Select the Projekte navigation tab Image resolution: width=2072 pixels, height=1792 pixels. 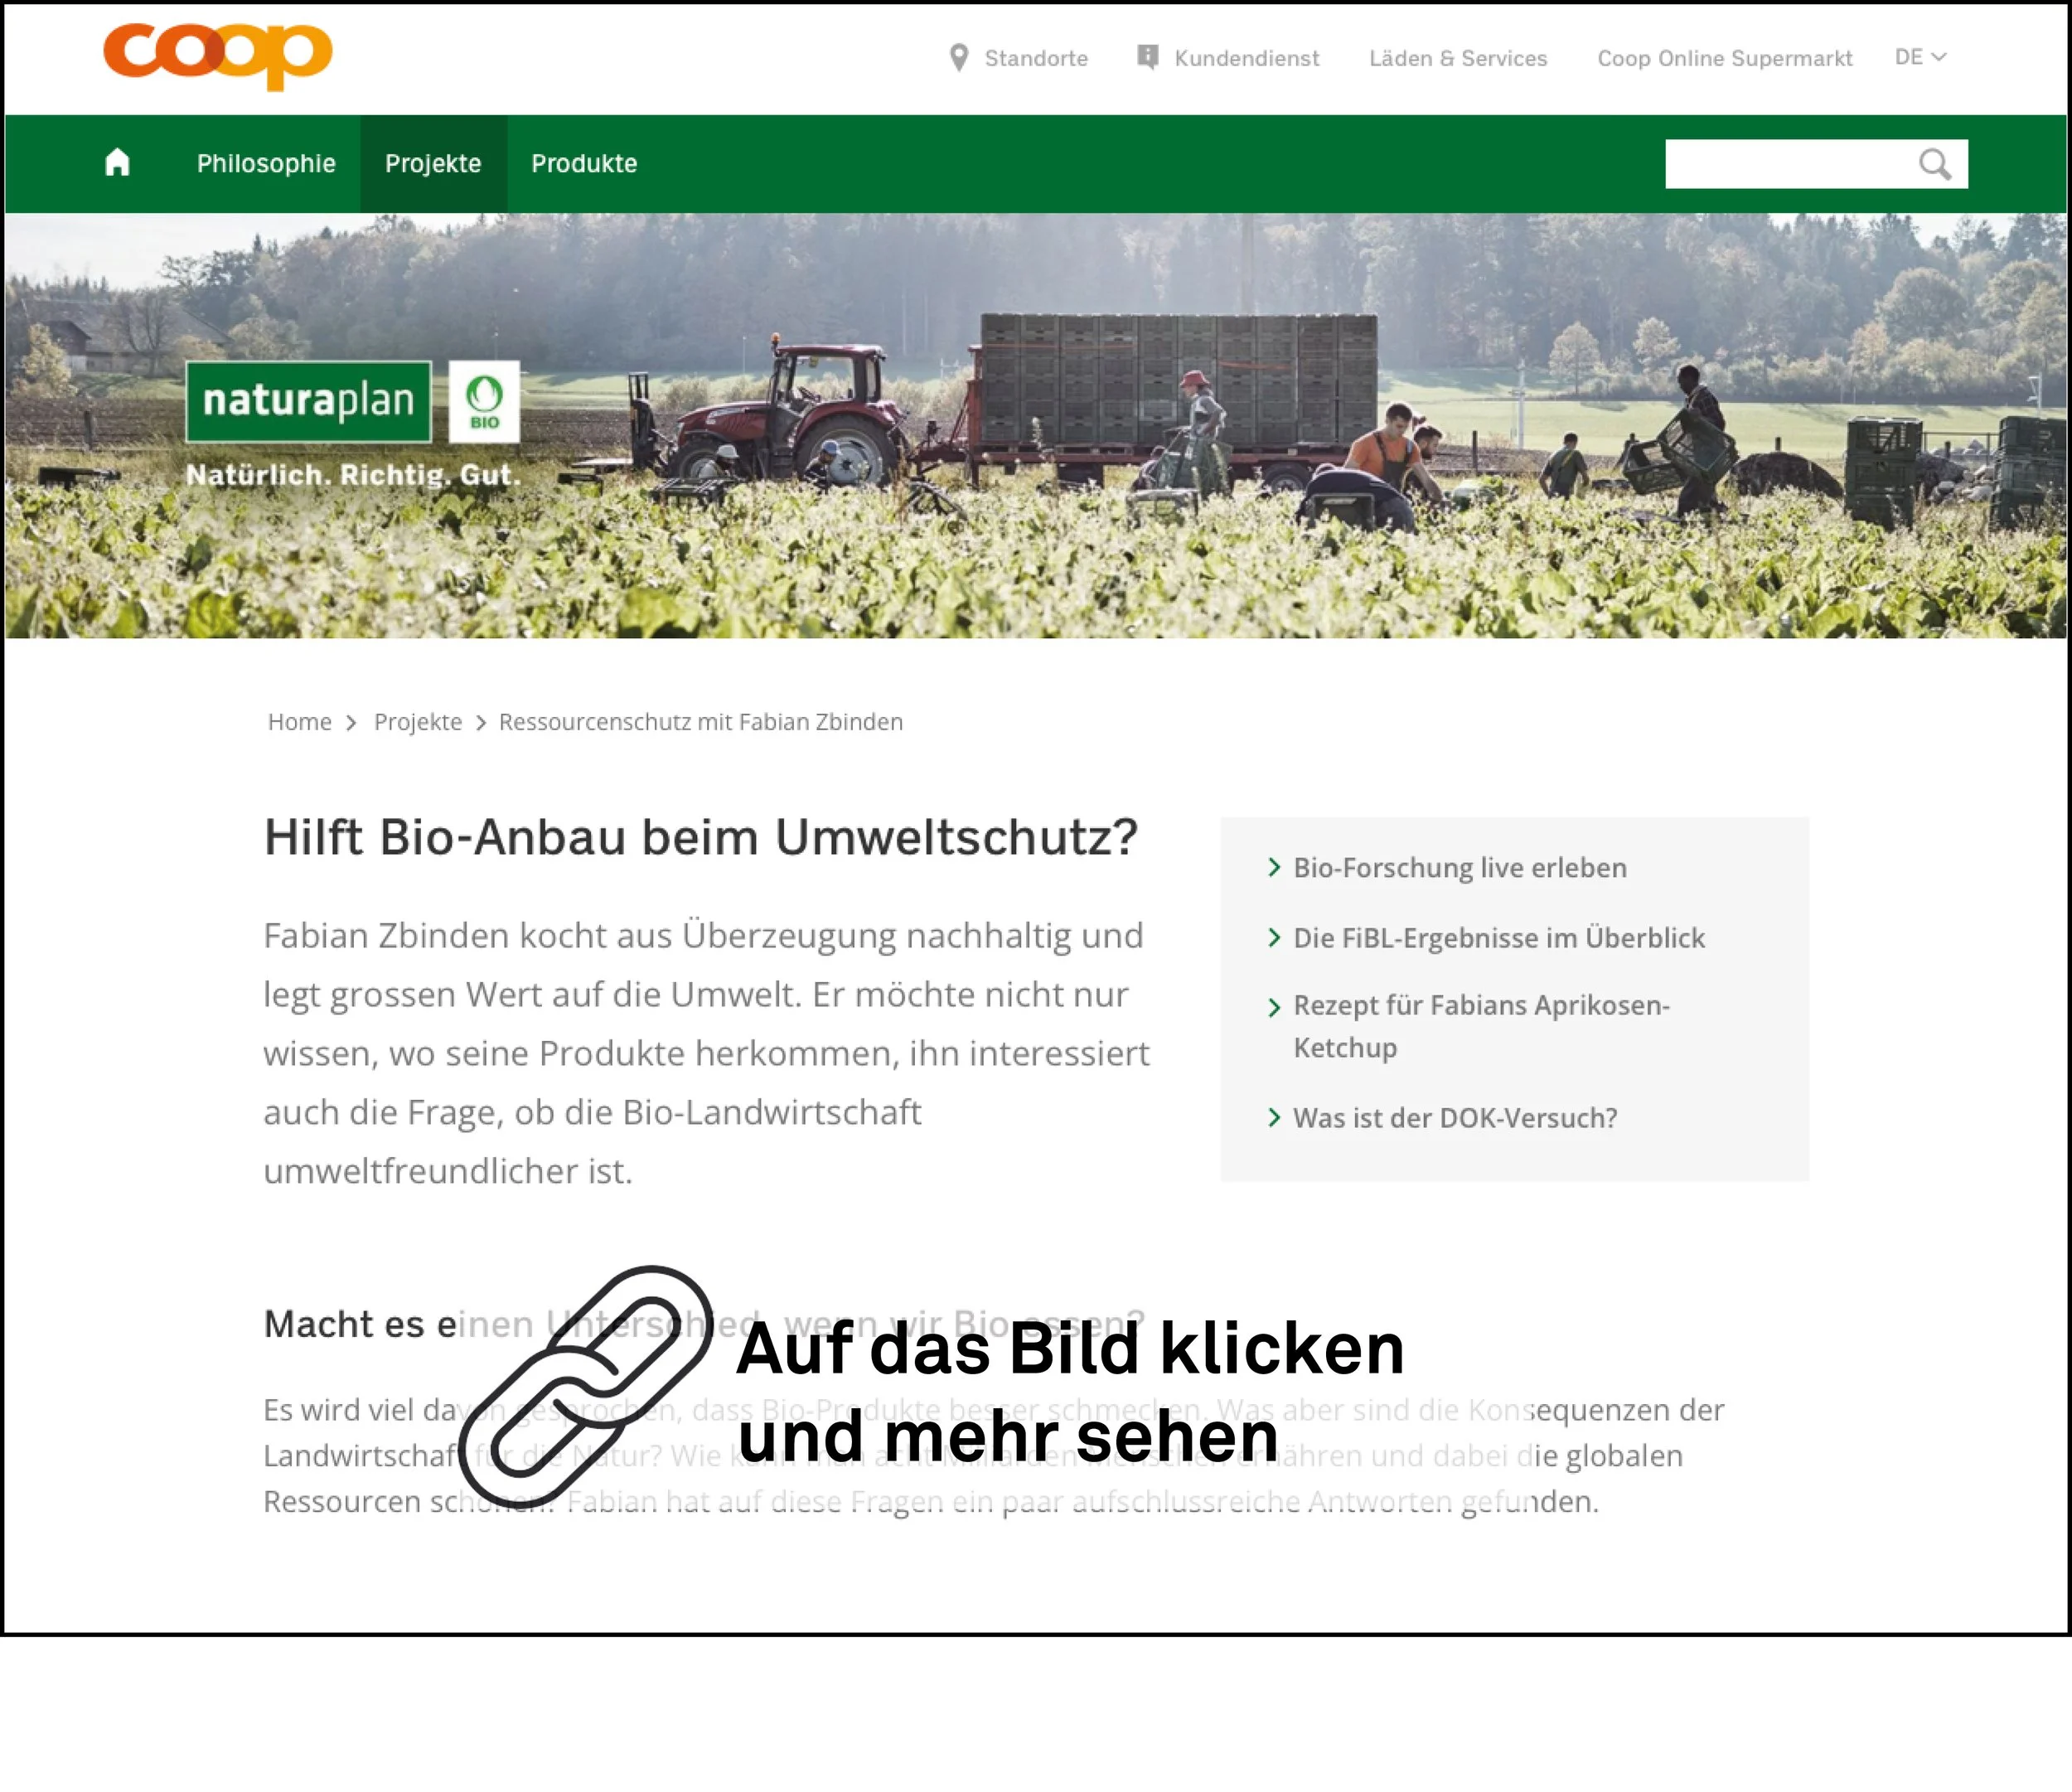(x=433, y=163)
